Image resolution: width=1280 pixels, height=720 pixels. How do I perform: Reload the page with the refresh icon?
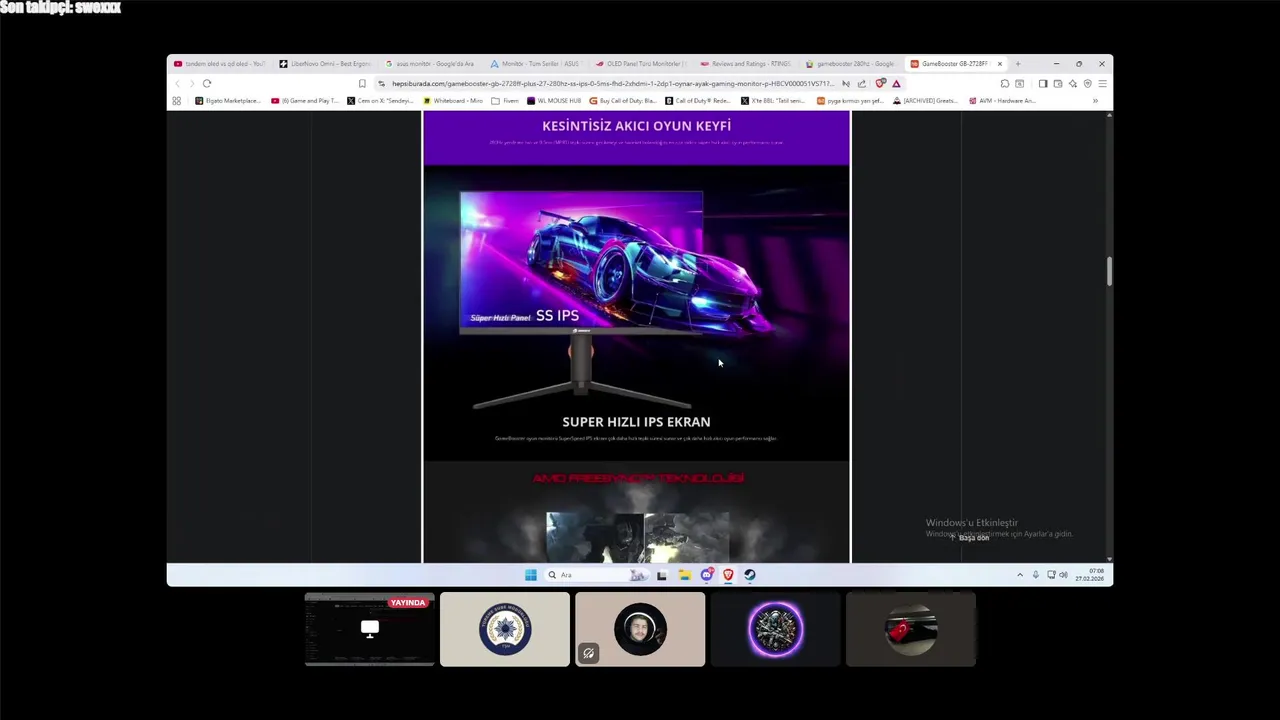207,84
